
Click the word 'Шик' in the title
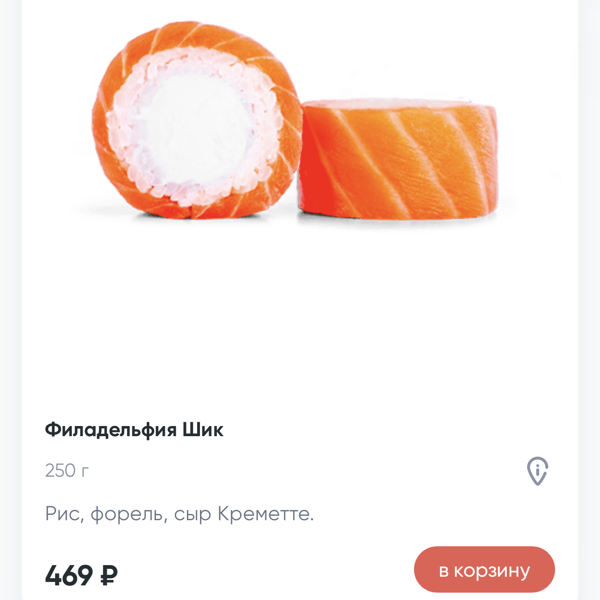coord(203,430)
